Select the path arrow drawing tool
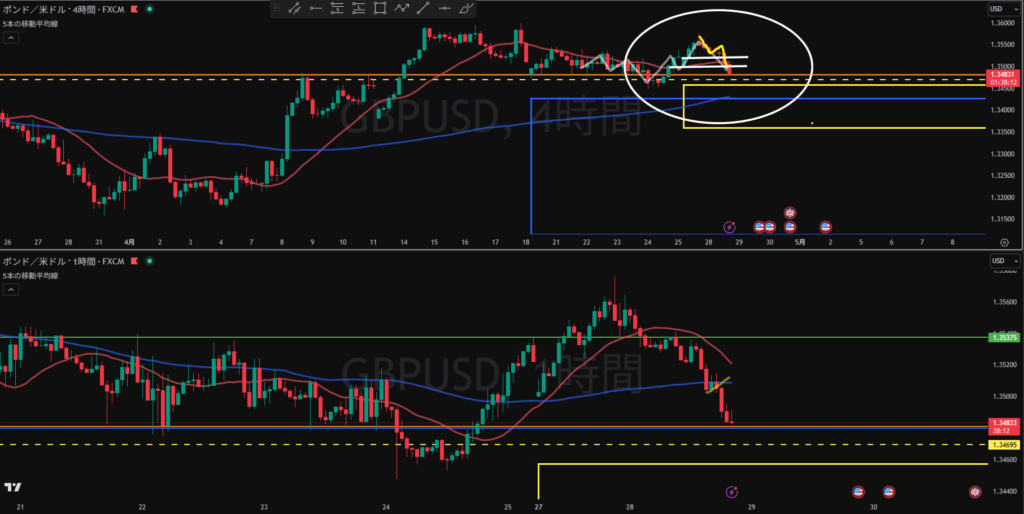This screenshot has height=514, width=1024. click(401, 8)
